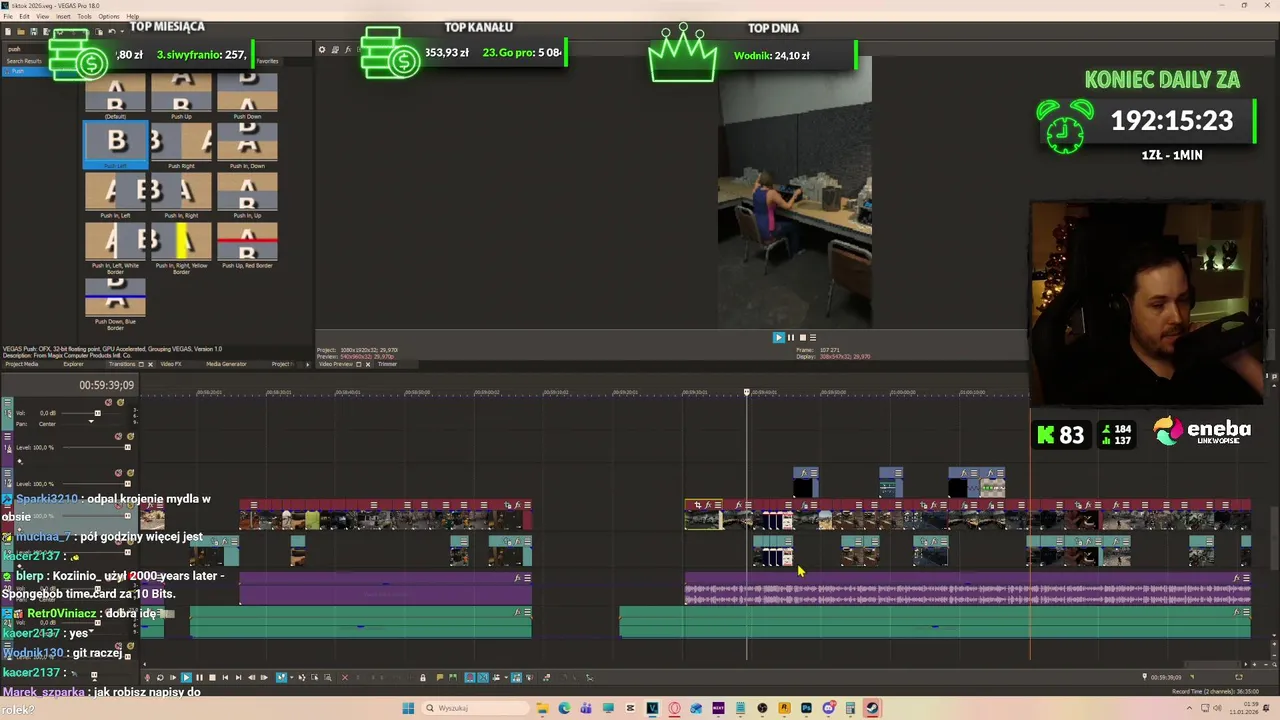Adjust track 15 volume slider
The image size is (1280, 720).
(x=97, y=413)
